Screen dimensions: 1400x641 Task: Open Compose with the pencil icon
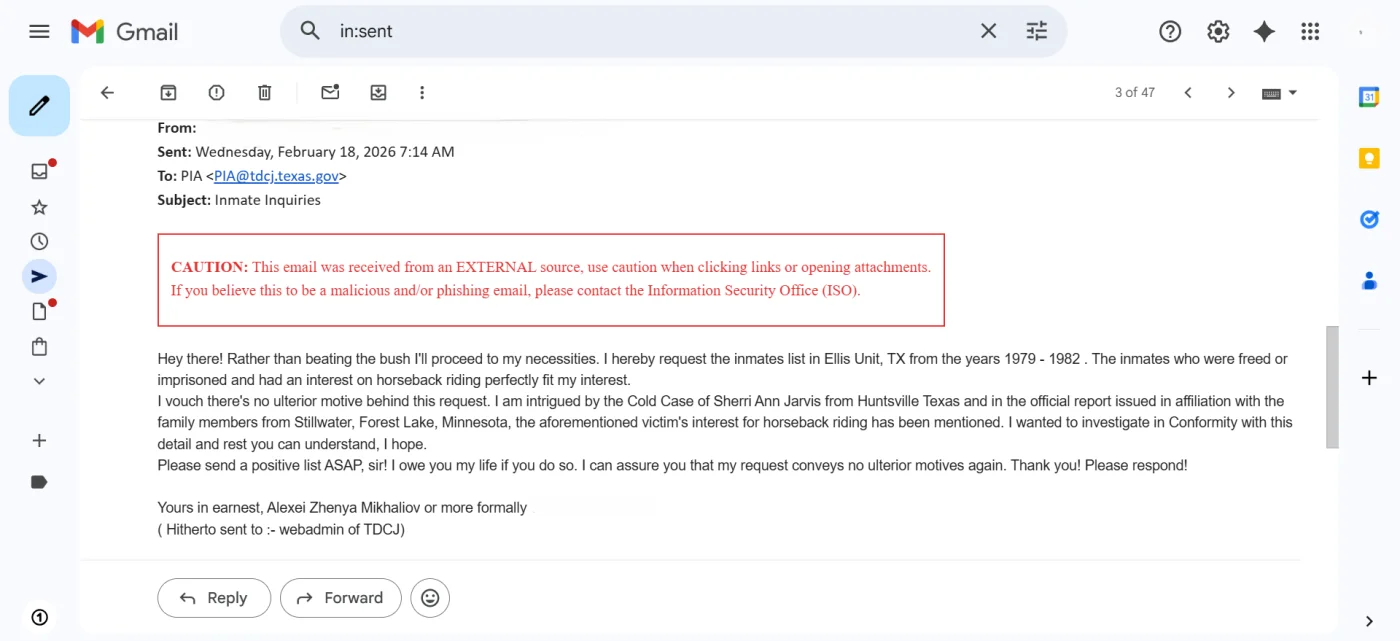[38, 104]
